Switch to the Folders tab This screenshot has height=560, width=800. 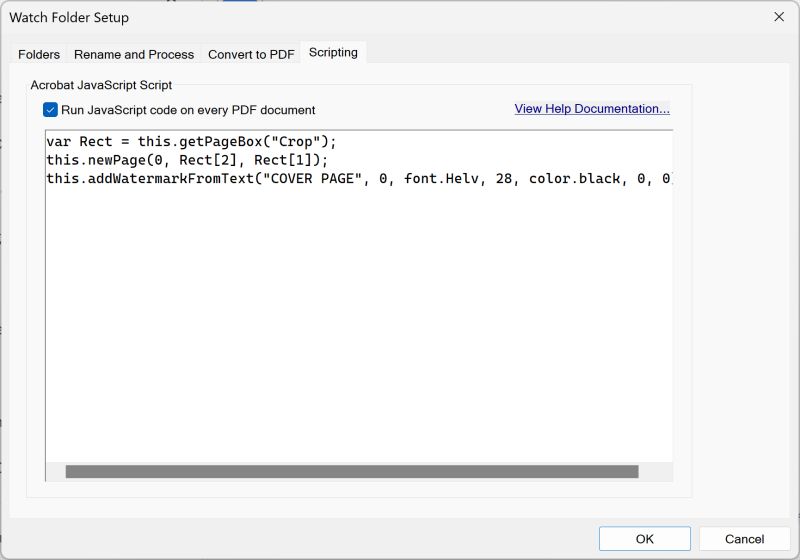[x=39, y=54]
